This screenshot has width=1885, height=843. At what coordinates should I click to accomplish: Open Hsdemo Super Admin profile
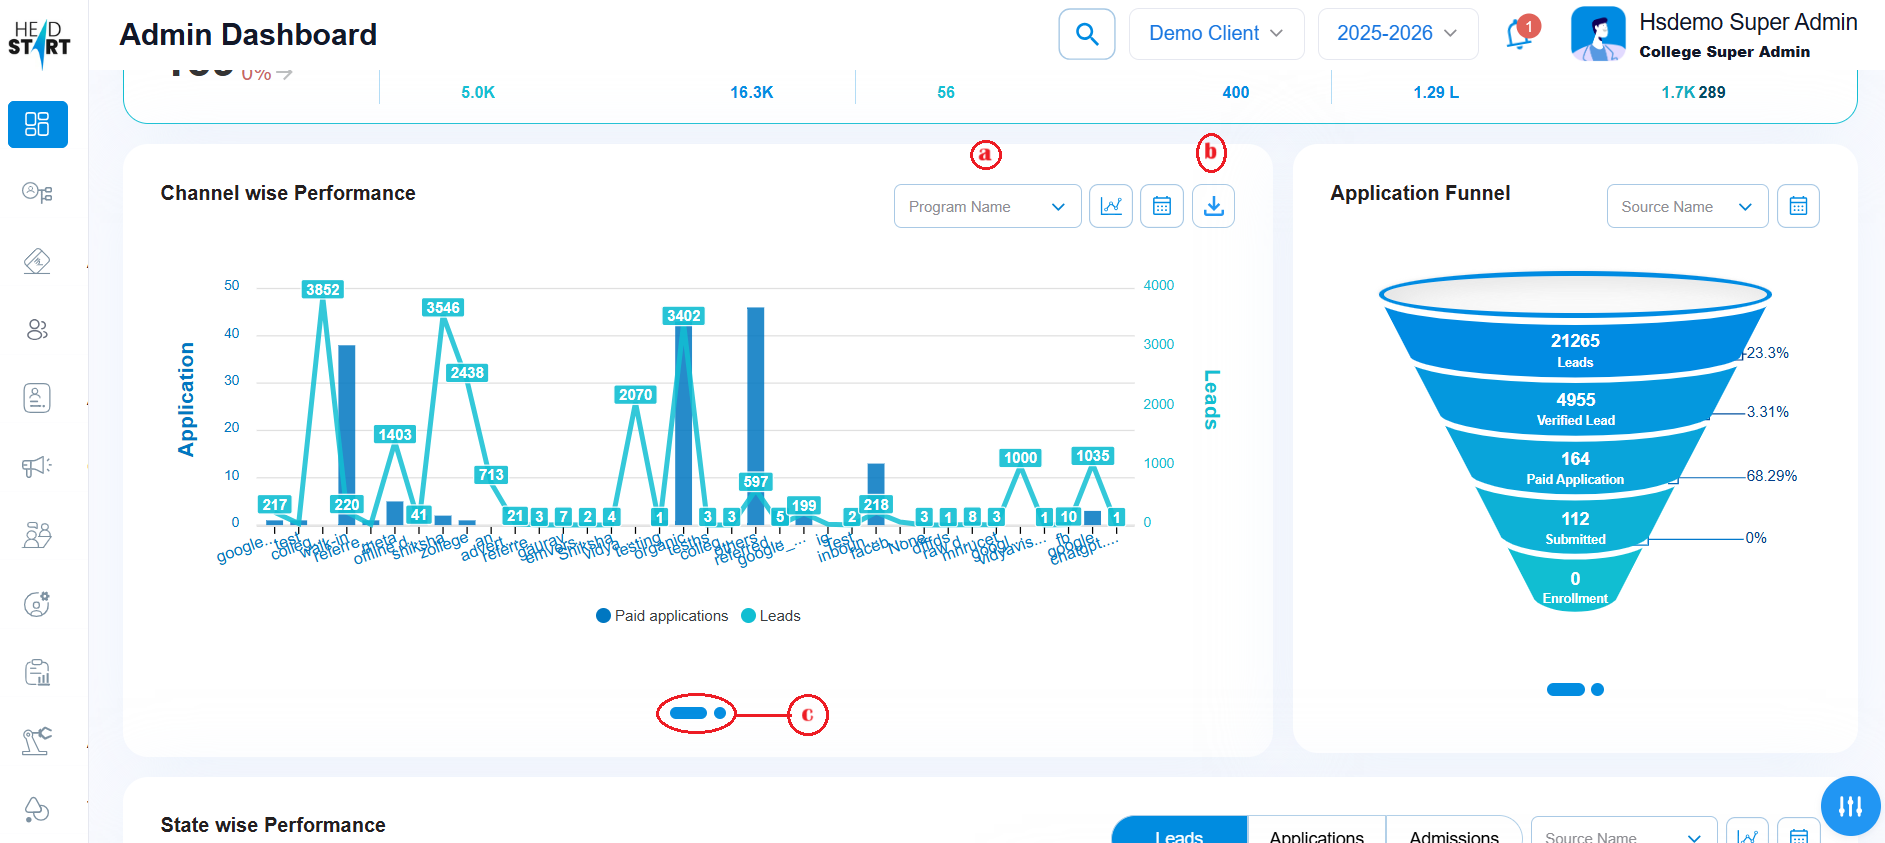tap(1714, 35)
